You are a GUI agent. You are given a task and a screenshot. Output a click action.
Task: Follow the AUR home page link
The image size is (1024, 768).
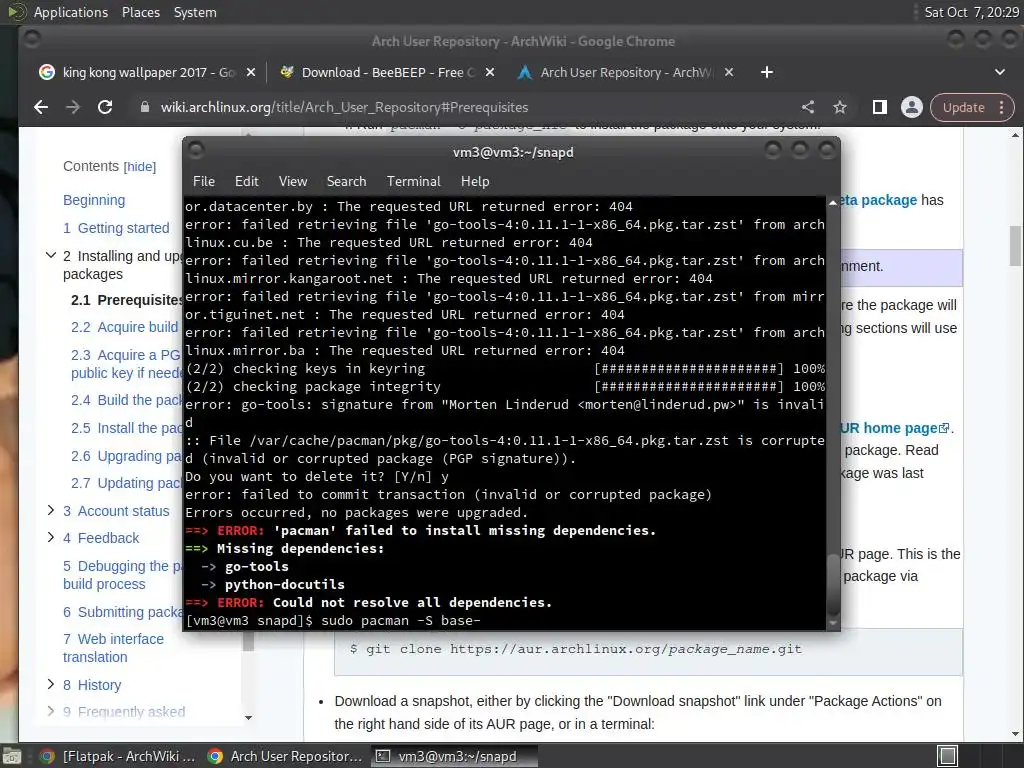click(x=894, y=428)
